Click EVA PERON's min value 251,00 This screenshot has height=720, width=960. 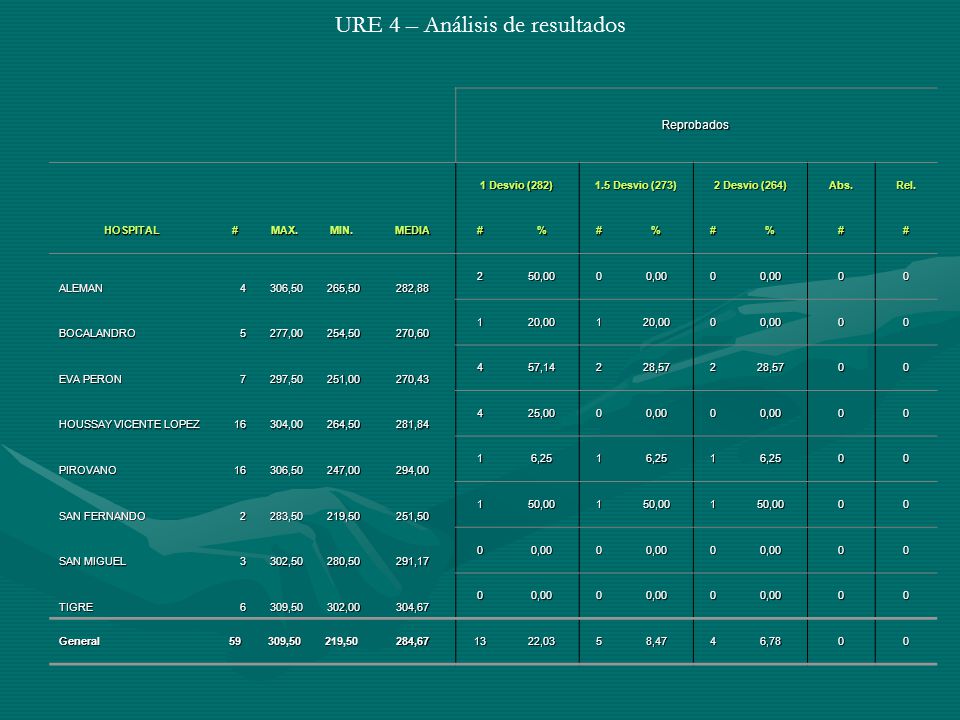[343, 380]
